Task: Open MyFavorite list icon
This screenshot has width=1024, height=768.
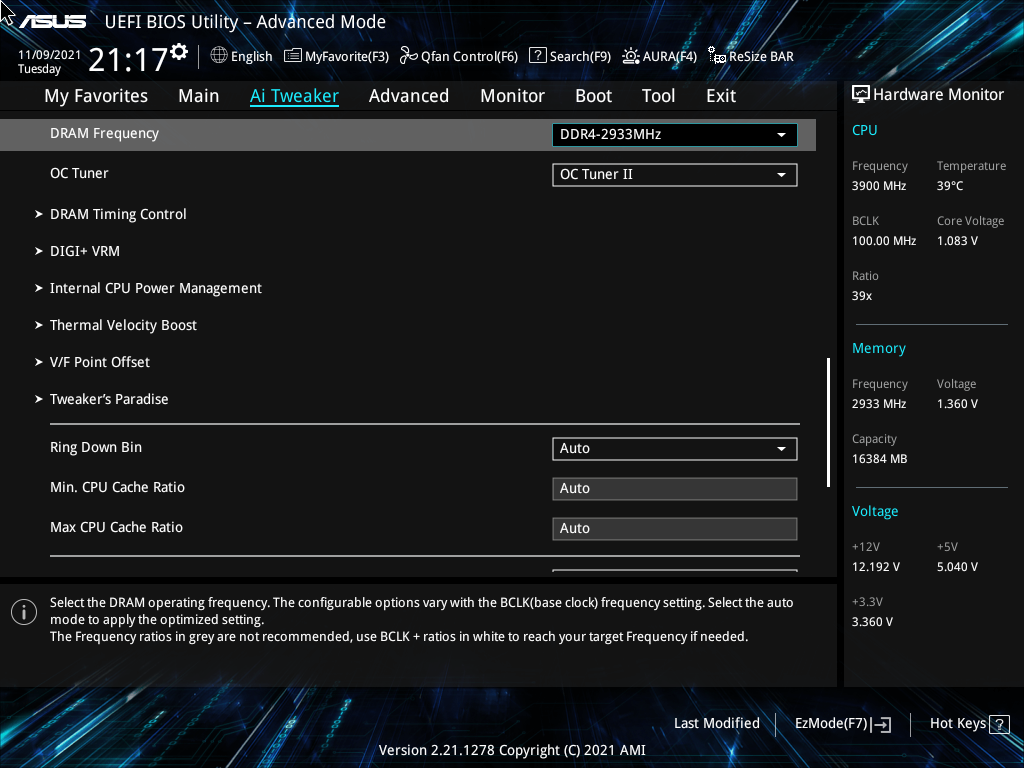Action: (293, 56)
